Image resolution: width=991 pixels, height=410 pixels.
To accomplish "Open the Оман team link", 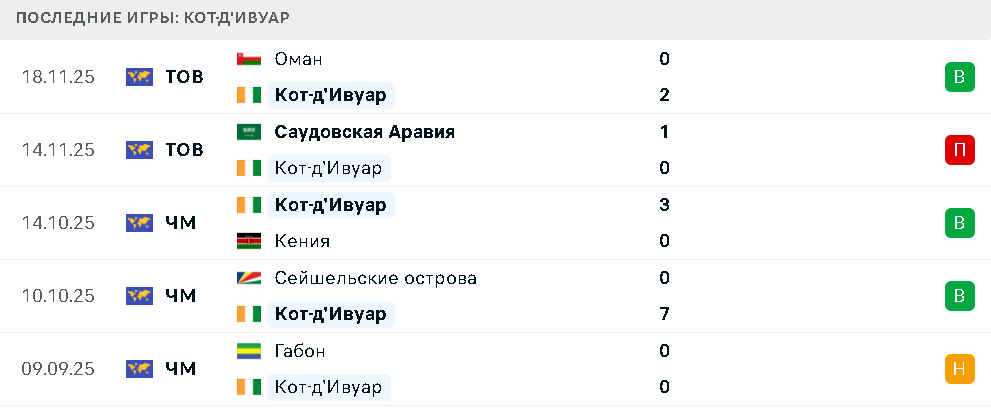I will pos(297,59).
